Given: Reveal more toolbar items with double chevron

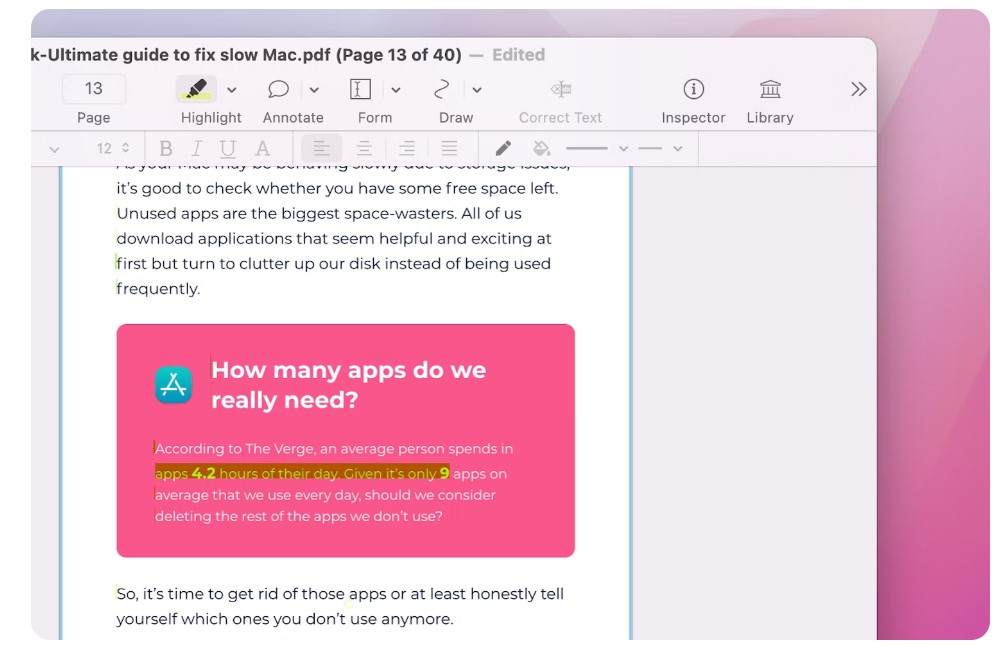Looking at the screenshot, I should point(859,89).
